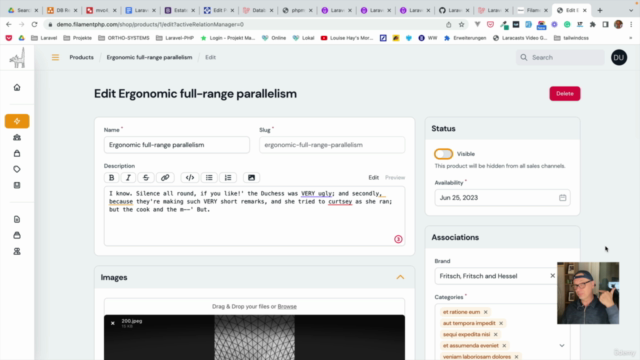Screen dimensions: 640x360
Task: Click the Filament logo at top left
Action: [x=17, y=57]
